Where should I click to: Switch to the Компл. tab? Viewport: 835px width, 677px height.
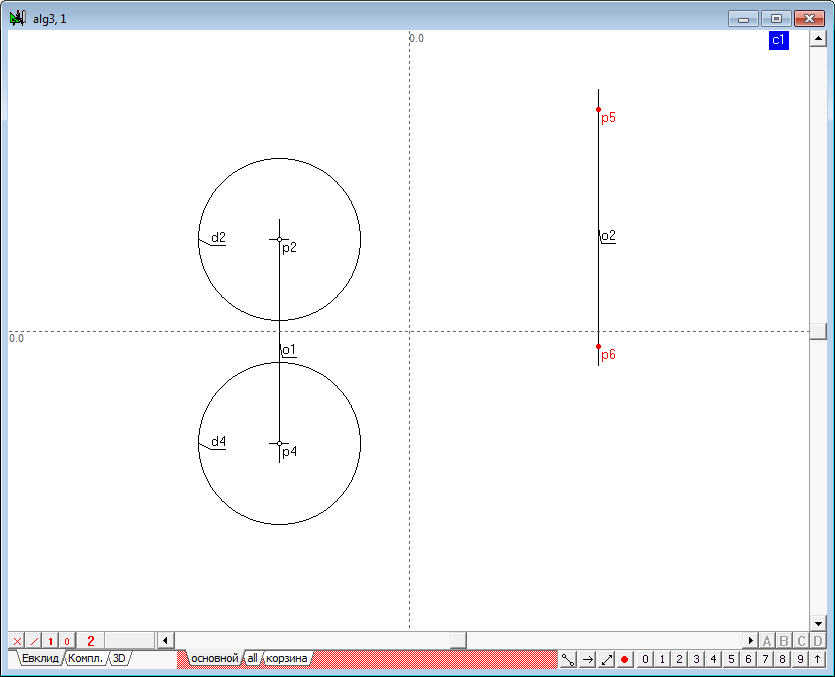(x=85, y=658)
